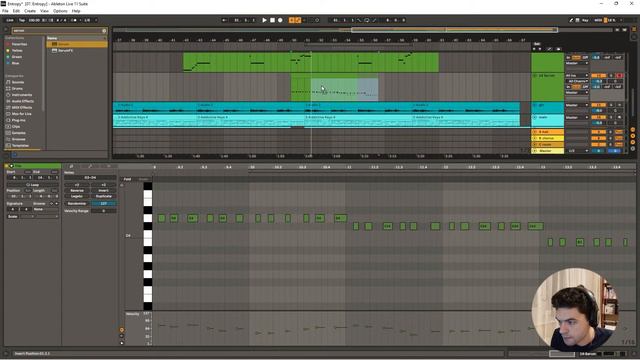This screenshot has width=640, height=360.
Task: Open the Sounds browser category
Action: coord(18,82)
